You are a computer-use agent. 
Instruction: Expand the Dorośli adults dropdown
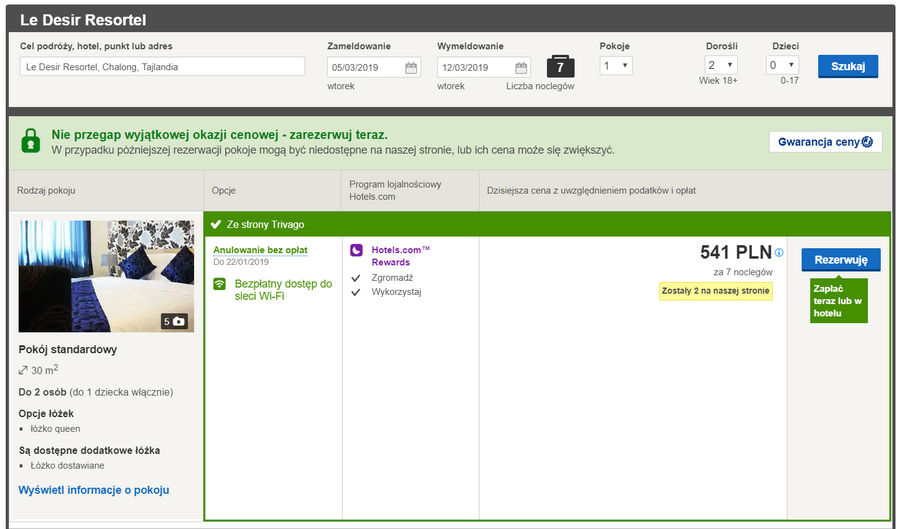tap(721, 65)
